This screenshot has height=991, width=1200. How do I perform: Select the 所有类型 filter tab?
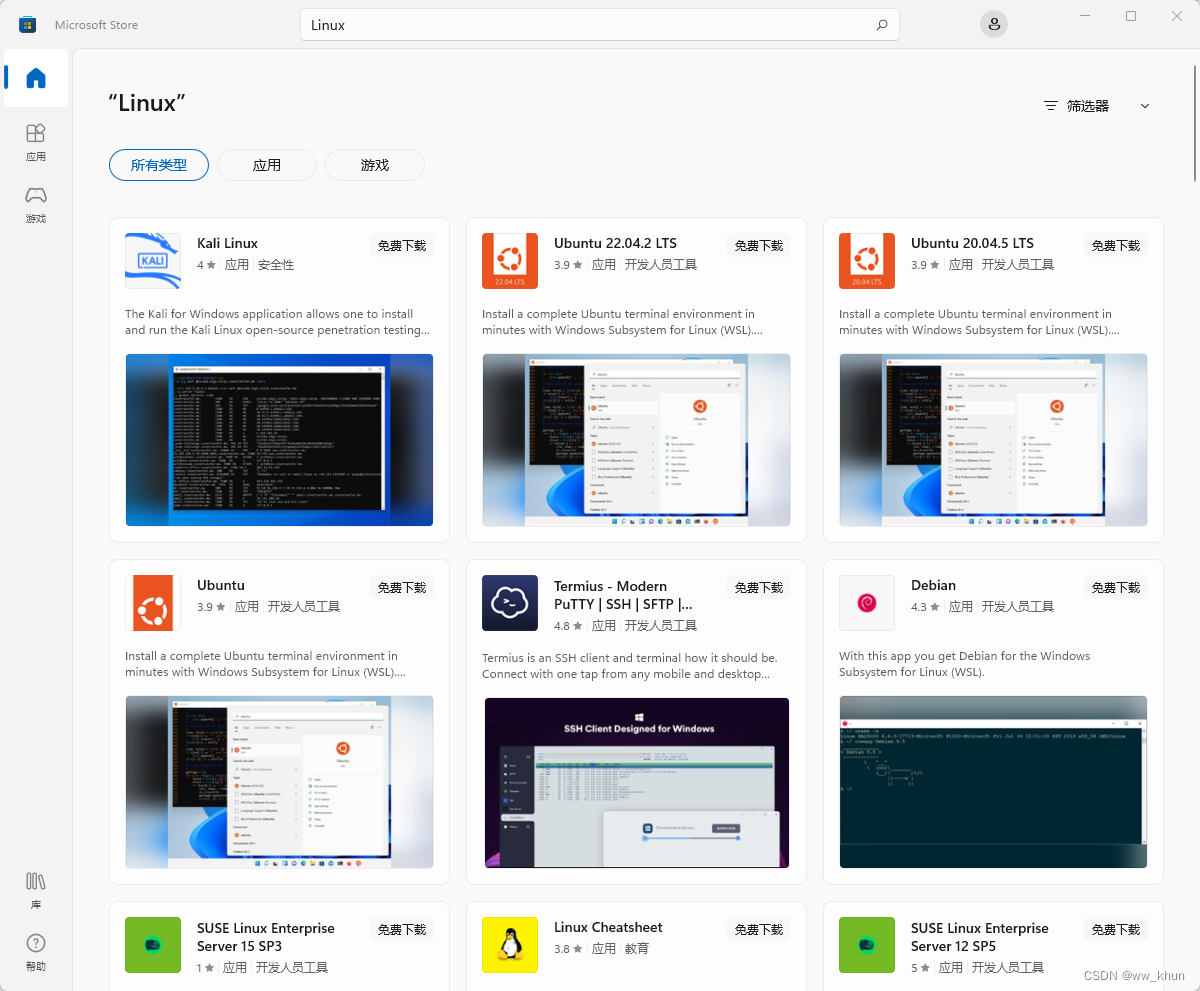(x=159, y=165)
